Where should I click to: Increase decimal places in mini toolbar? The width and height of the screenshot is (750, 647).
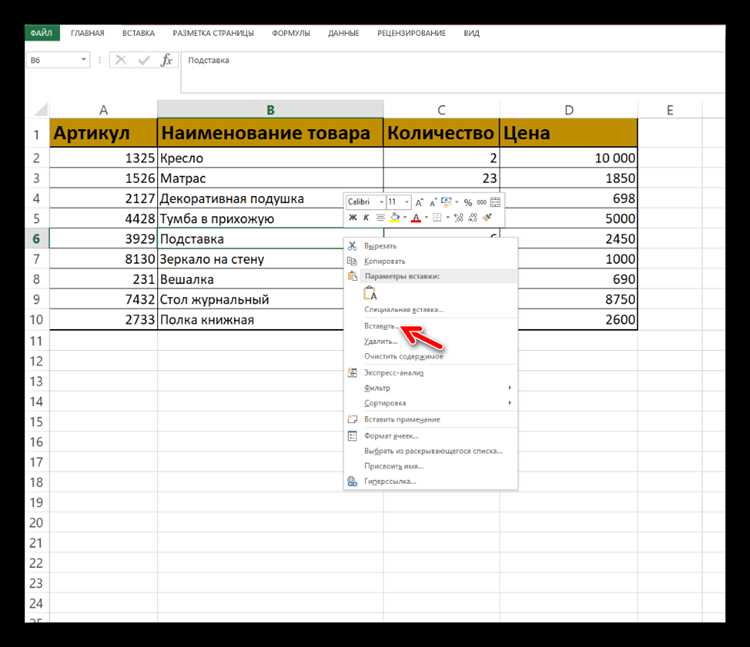(459, 218)
